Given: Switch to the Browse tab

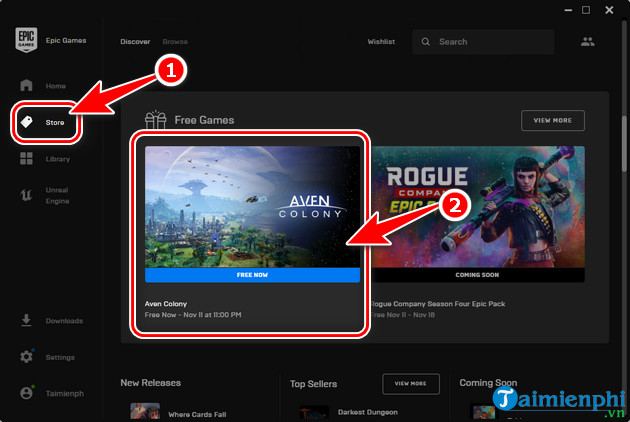Looking at the screenshot, I should tap(175, 41).
